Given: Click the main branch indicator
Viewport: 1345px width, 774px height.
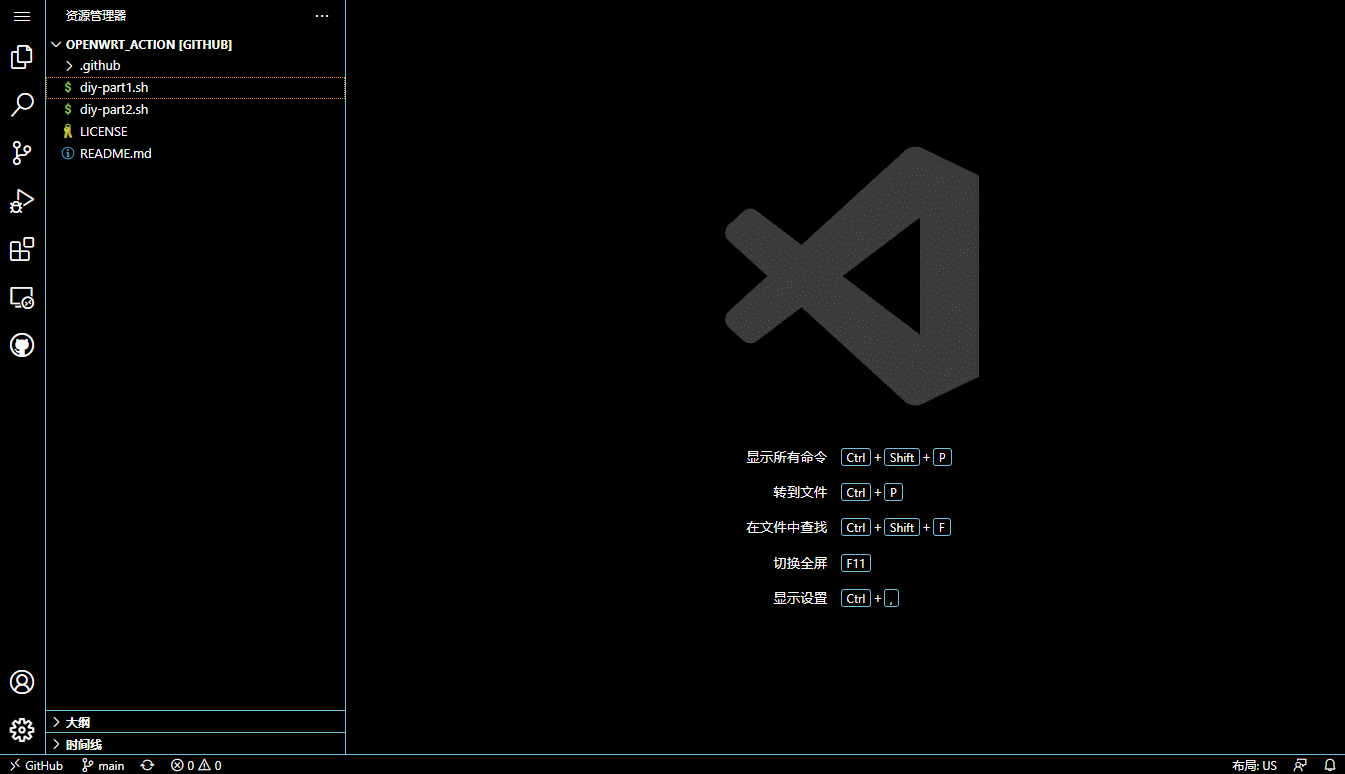Looking at the screenshot, I should pos(103,765).
